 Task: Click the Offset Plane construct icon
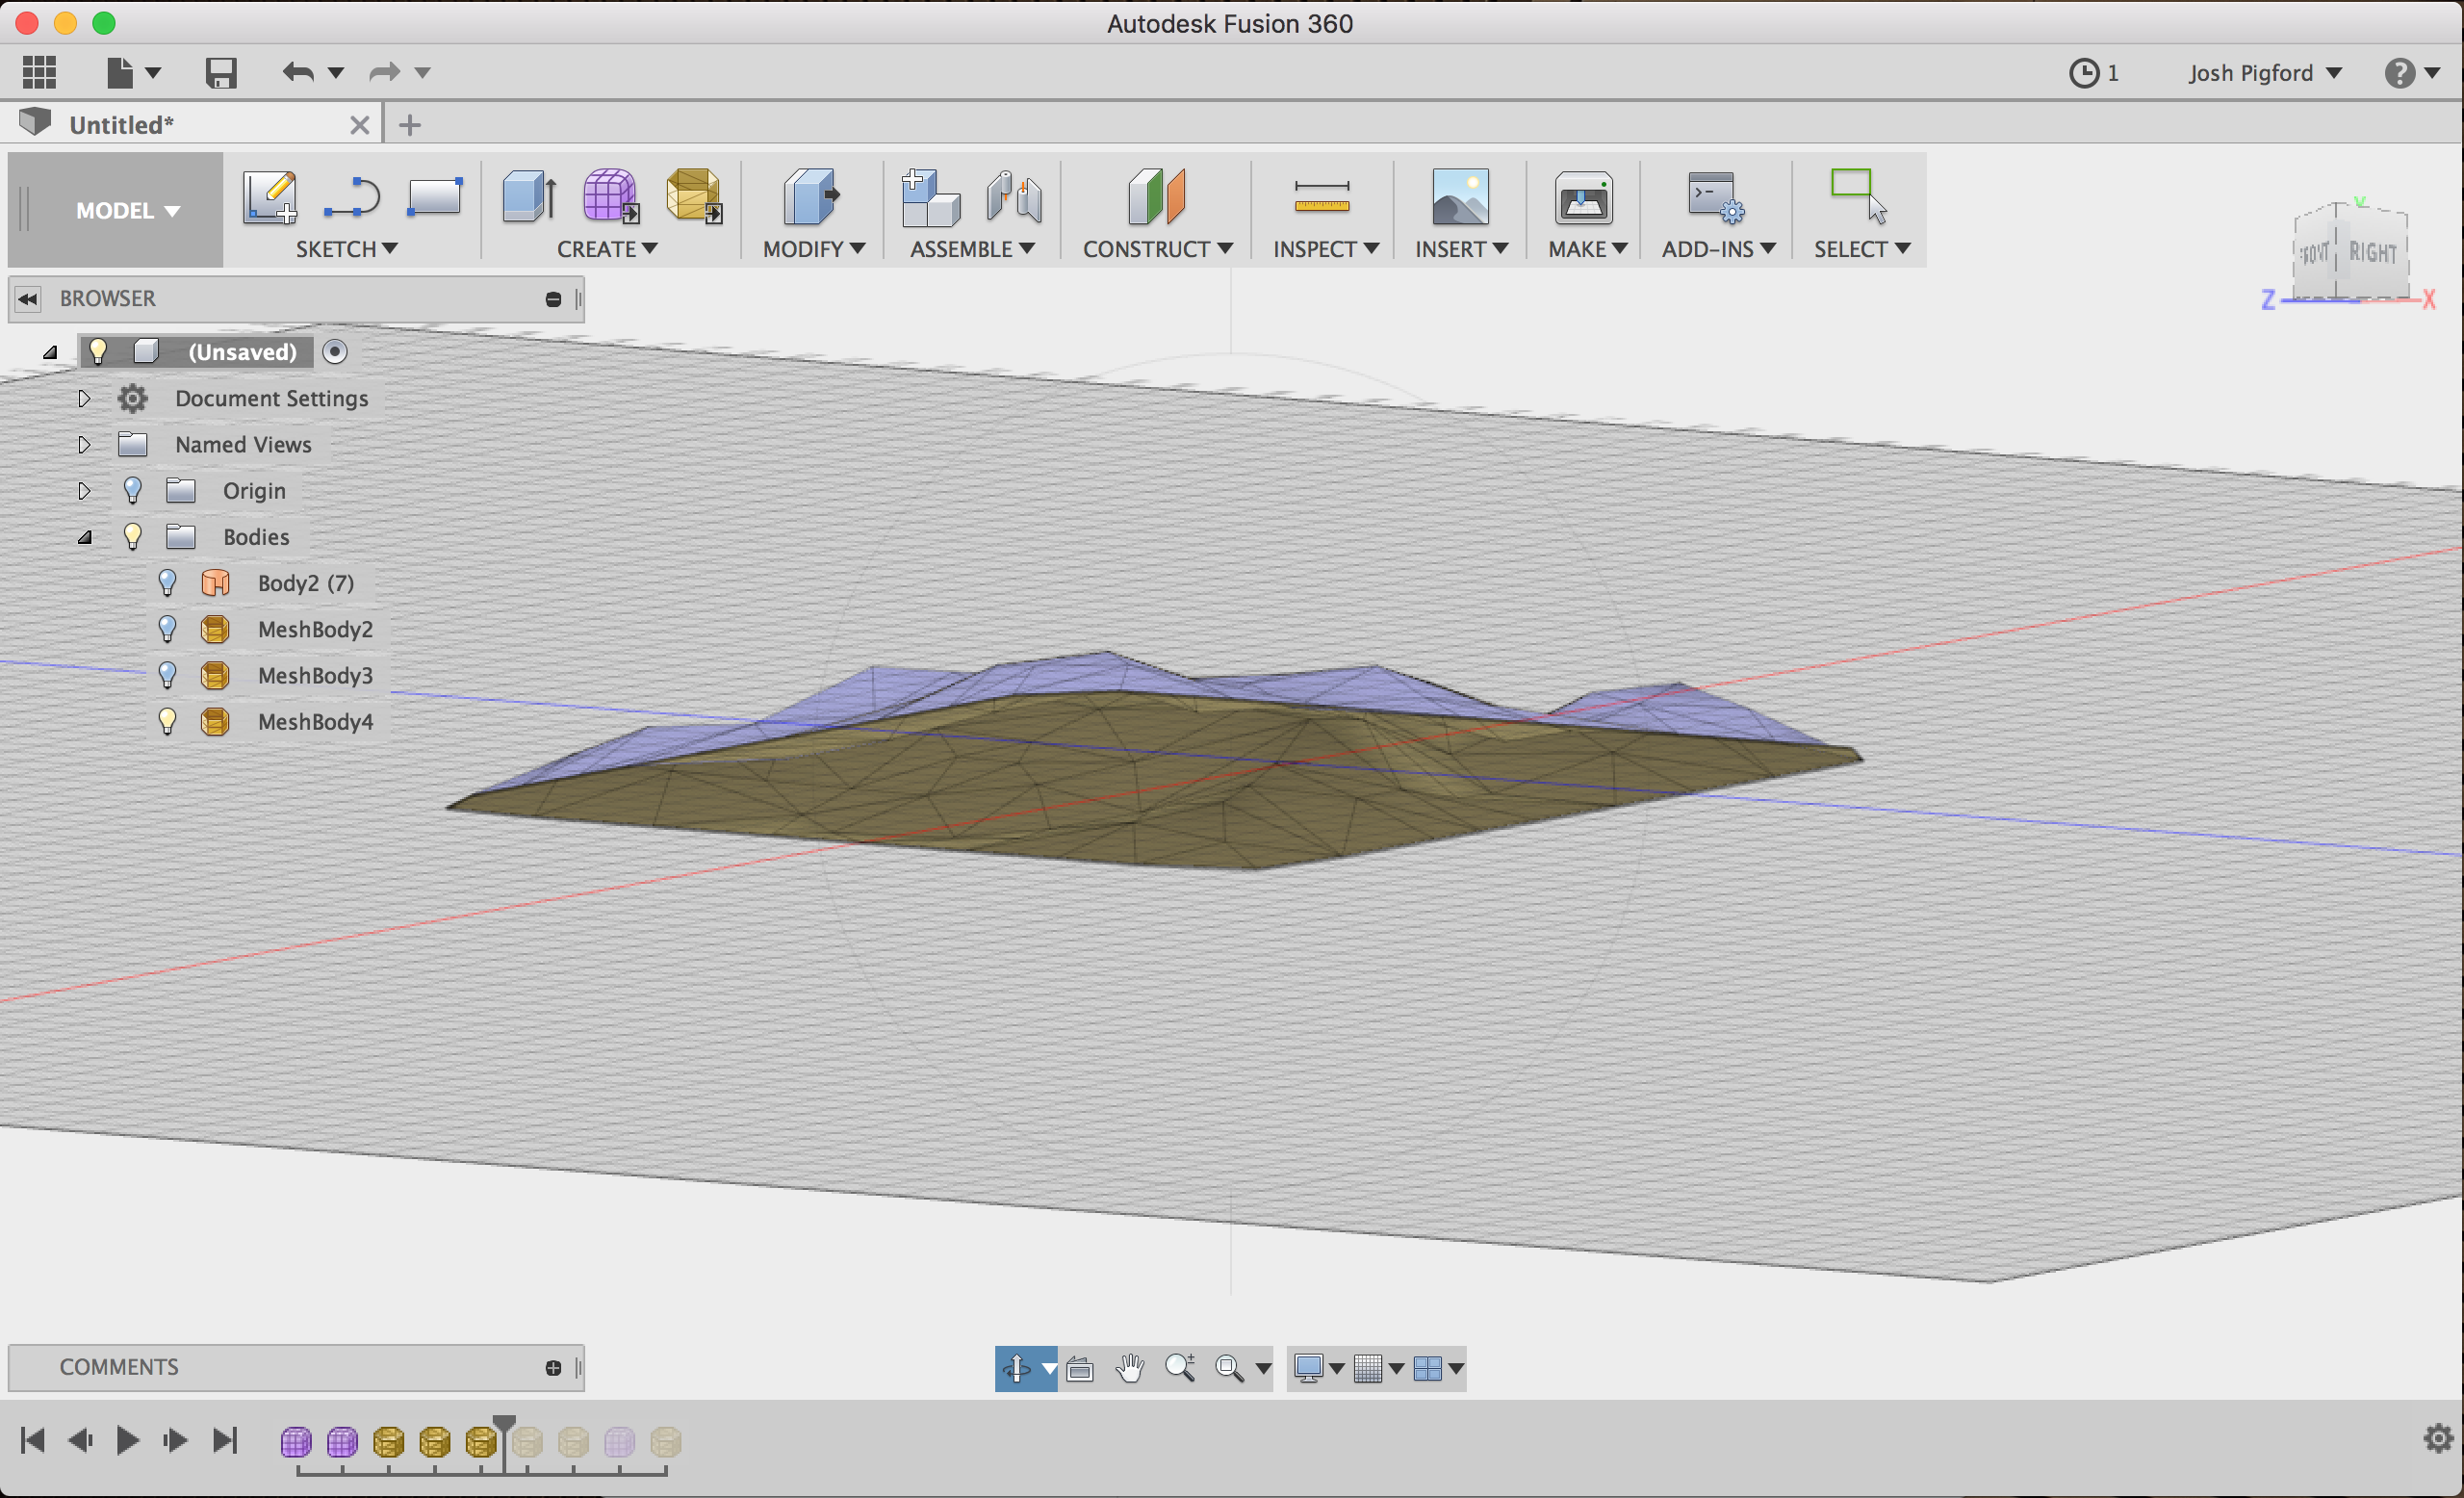(1156, 196)
